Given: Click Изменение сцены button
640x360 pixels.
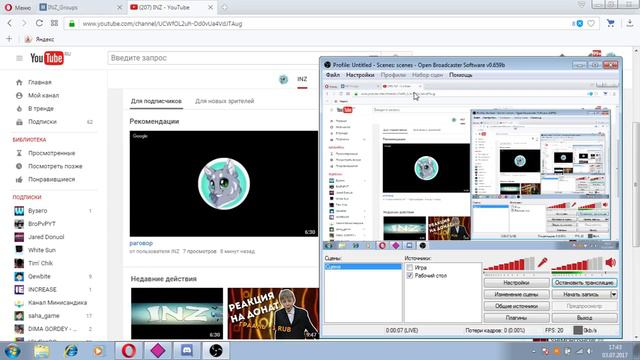Looking at the screenshot, I should coord(516,294).
